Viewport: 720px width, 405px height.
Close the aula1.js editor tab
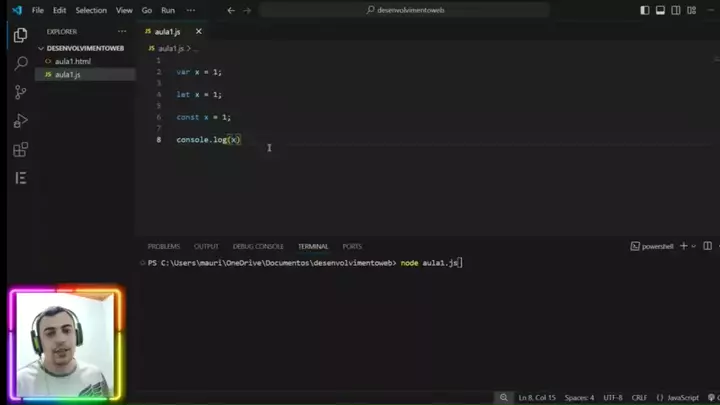pos(198,32)
